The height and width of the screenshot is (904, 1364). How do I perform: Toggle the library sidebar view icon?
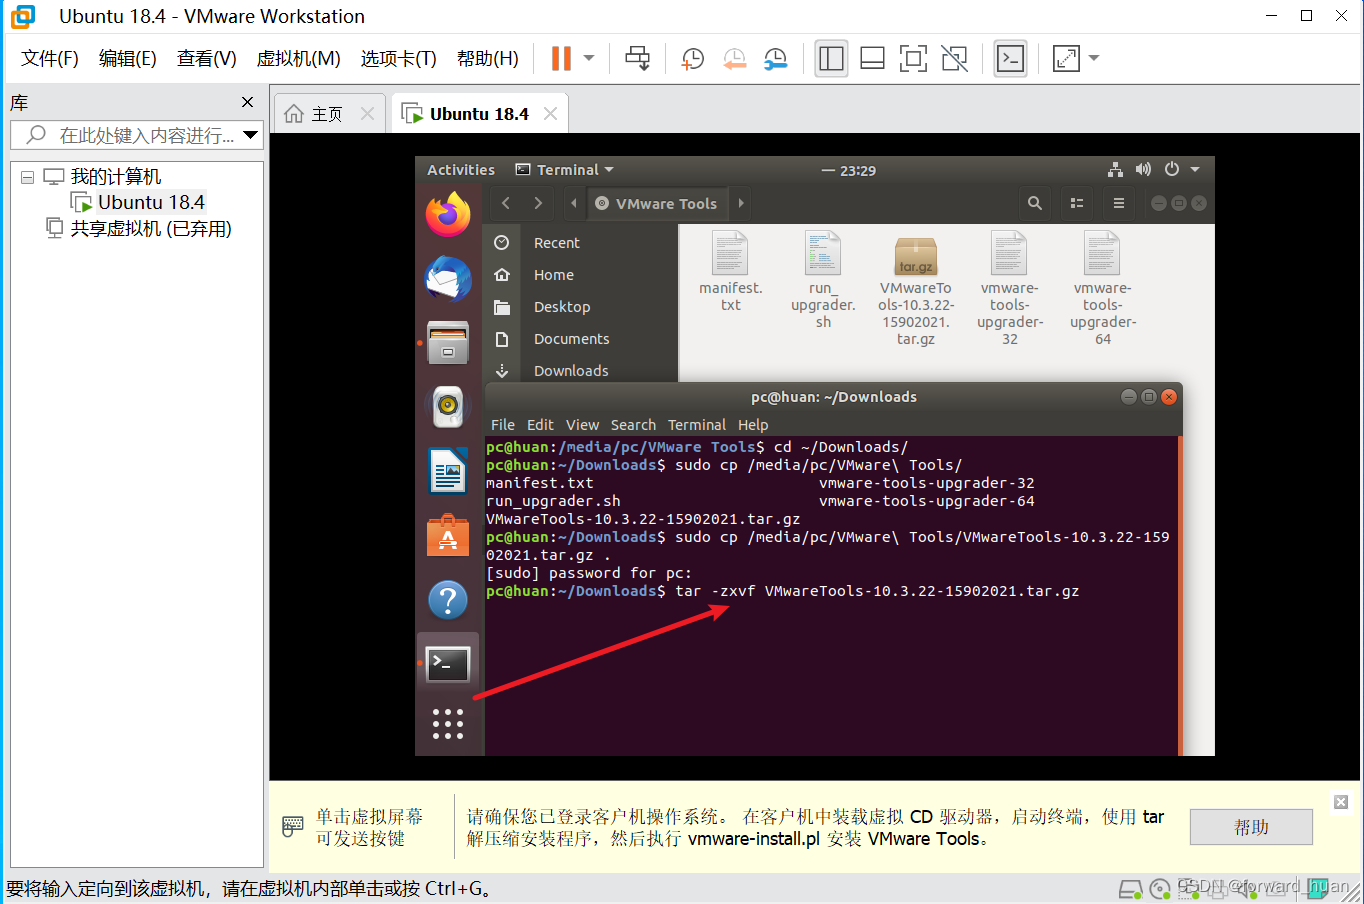click(831, 59)
